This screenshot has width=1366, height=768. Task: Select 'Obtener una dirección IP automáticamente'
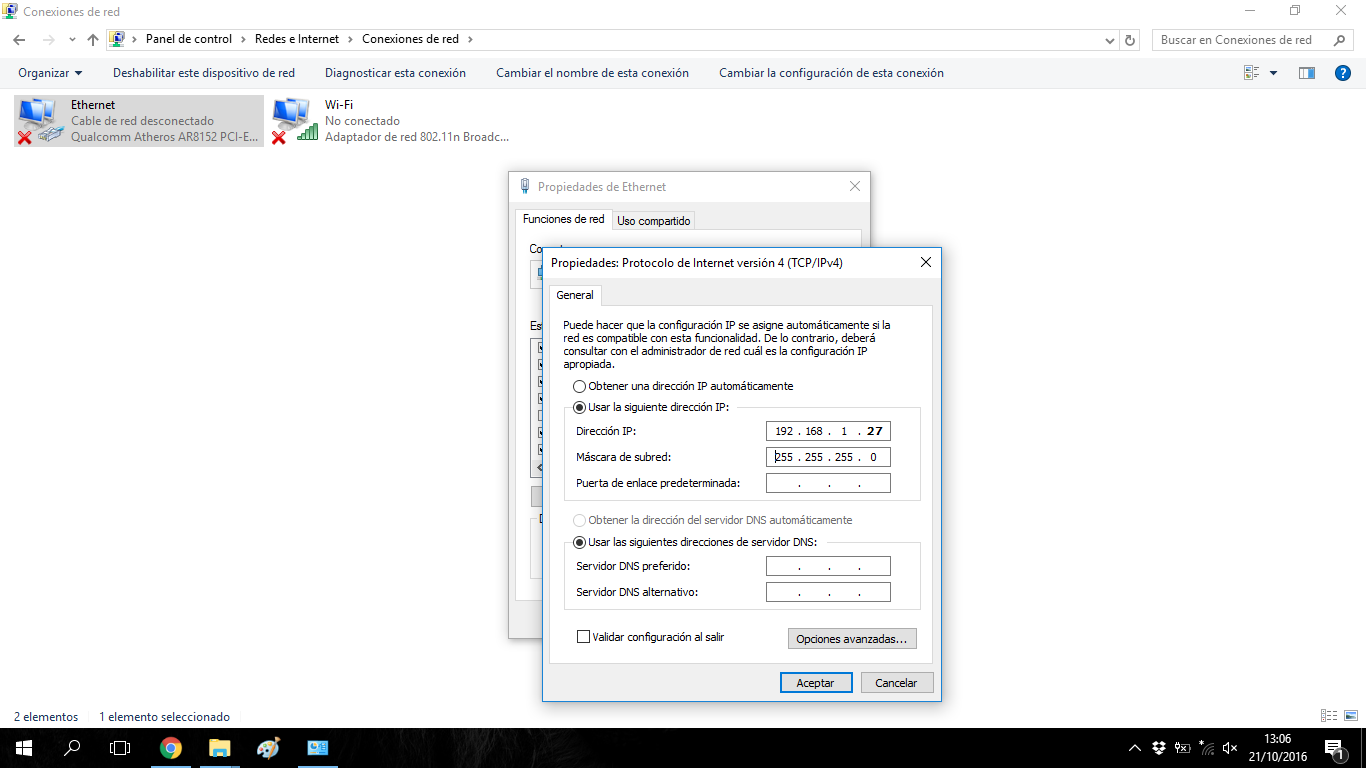tap(580, 386)
